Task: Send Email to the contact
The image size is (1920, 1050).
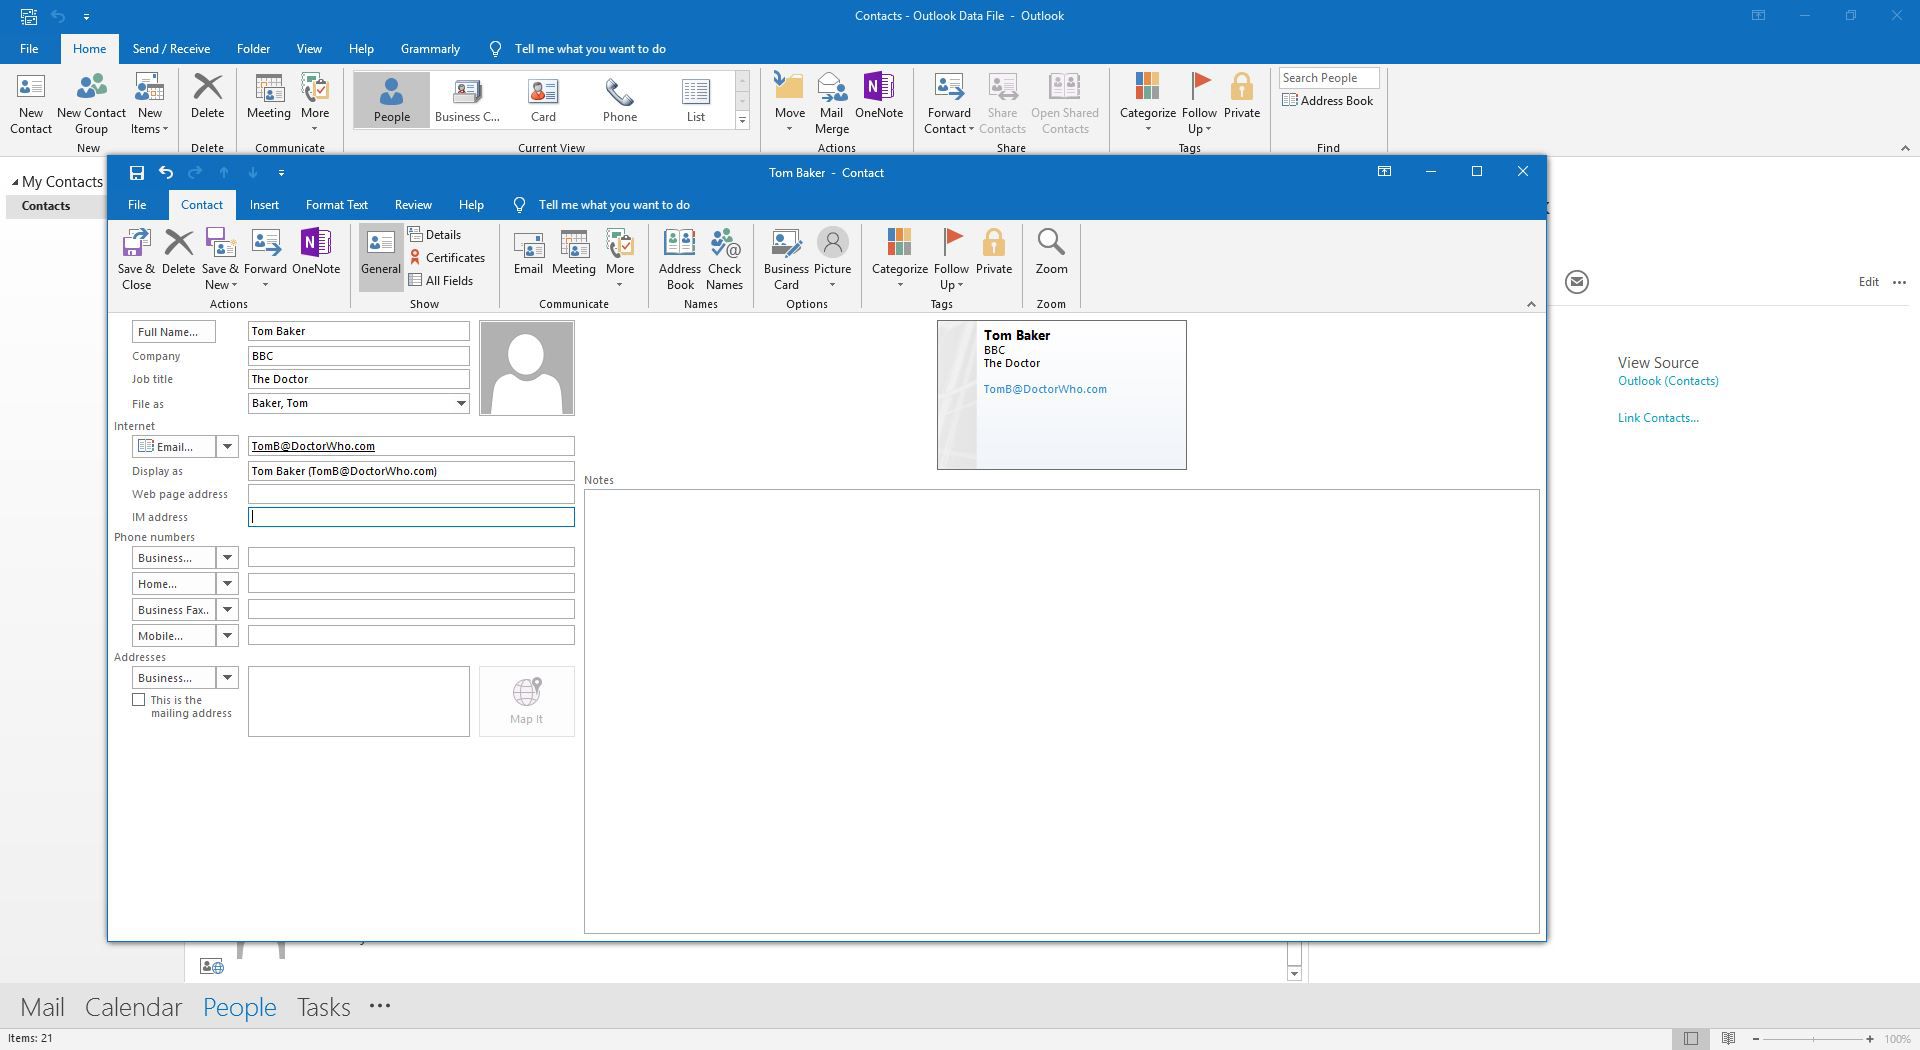Action: tap(528, 252)
